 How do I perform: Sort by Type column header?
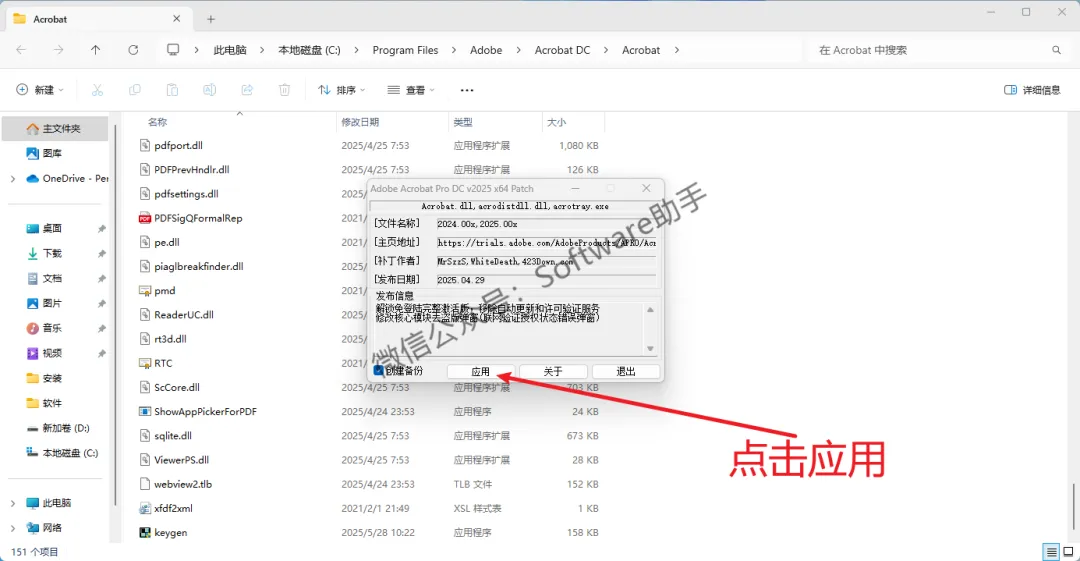[463, 122]
